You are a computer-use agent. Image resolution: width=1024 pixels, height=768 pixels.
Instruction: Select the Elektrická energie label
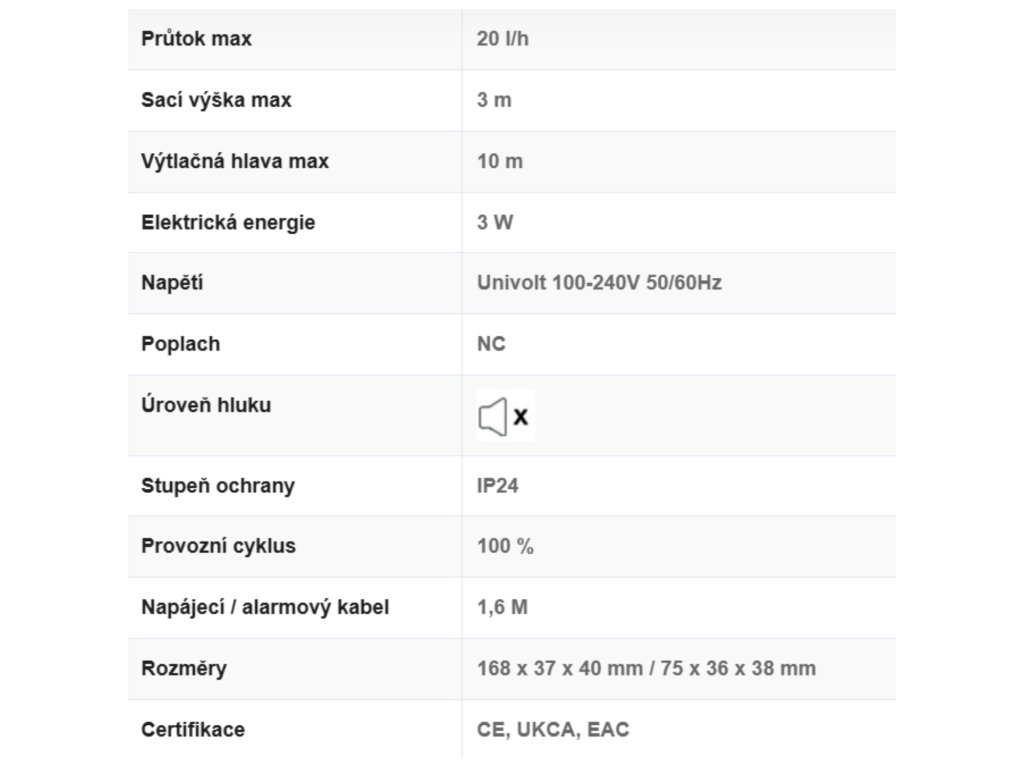click(x=228, y=222)
